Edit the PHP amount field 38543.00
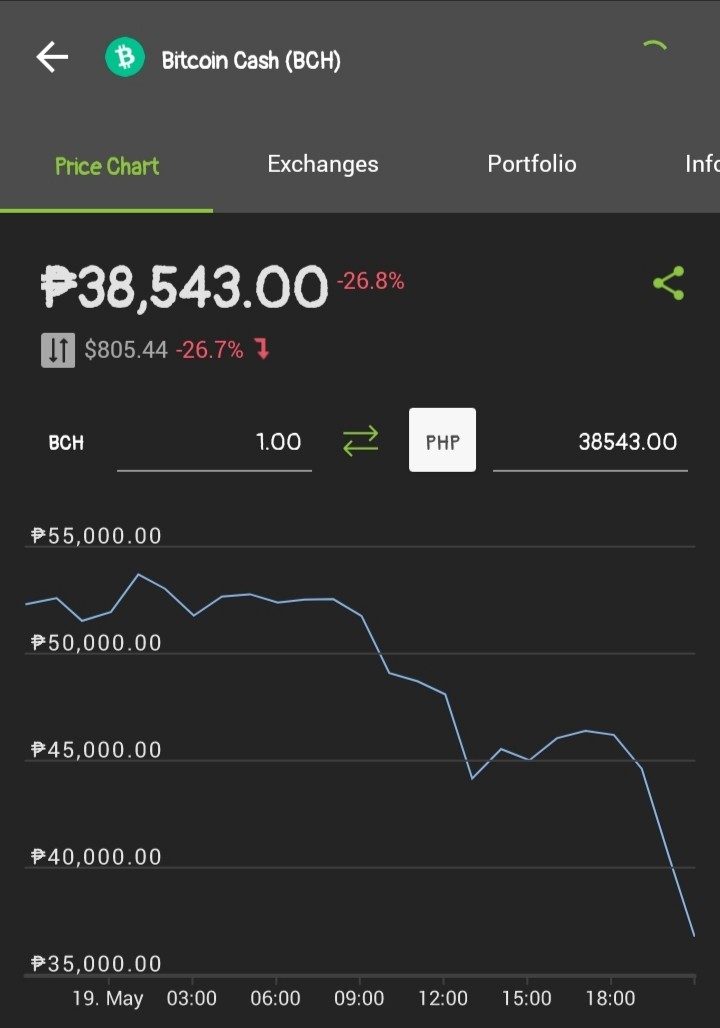This screenshot has height=1028, width=720. coord(590,443)
